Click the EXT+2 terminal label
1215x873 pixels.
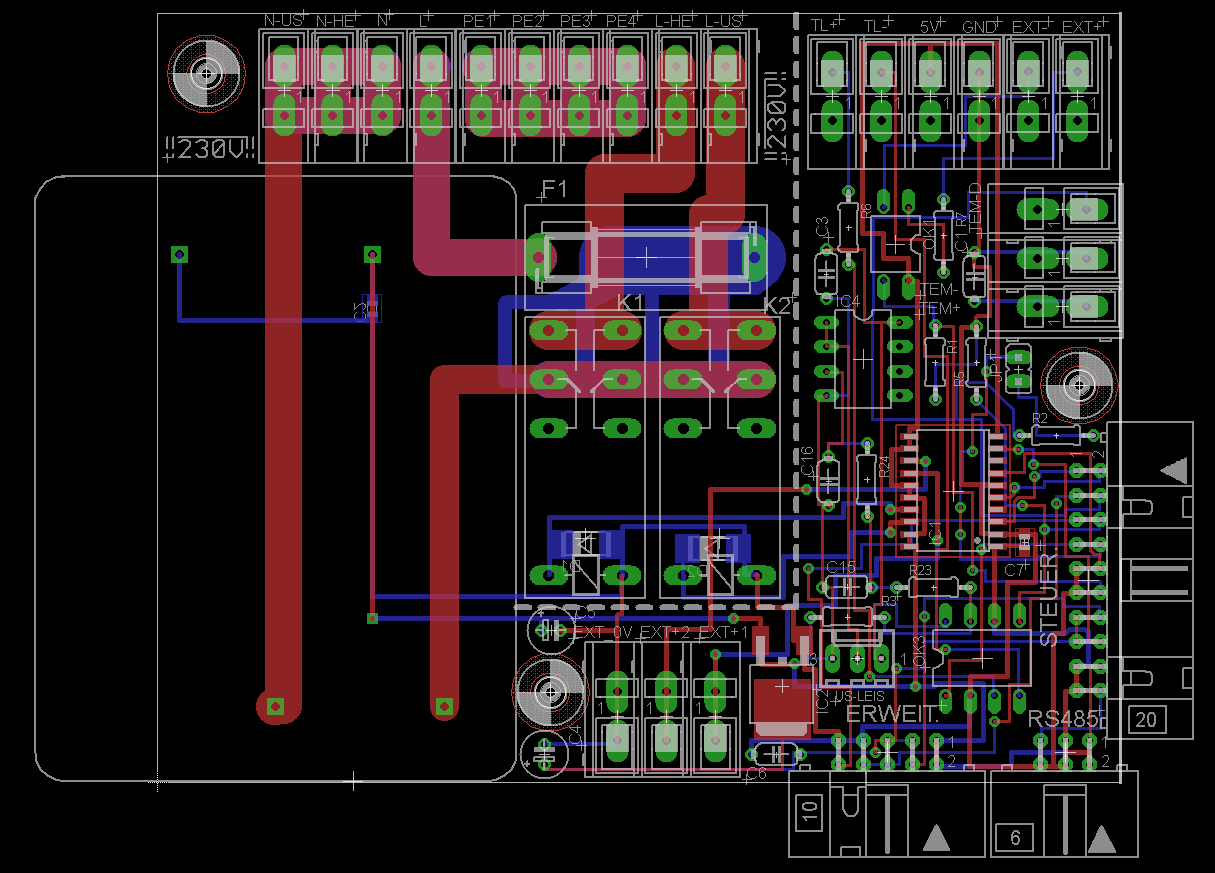(x=664, y=632)
